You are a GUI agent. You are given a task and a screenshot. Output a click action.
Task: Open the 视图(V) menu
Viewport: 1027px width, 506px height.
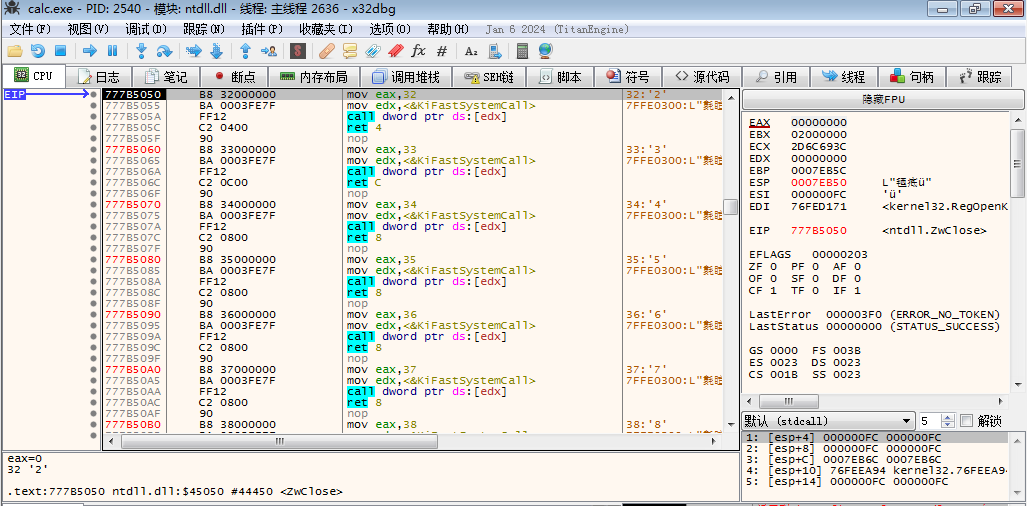coord(88,29)
